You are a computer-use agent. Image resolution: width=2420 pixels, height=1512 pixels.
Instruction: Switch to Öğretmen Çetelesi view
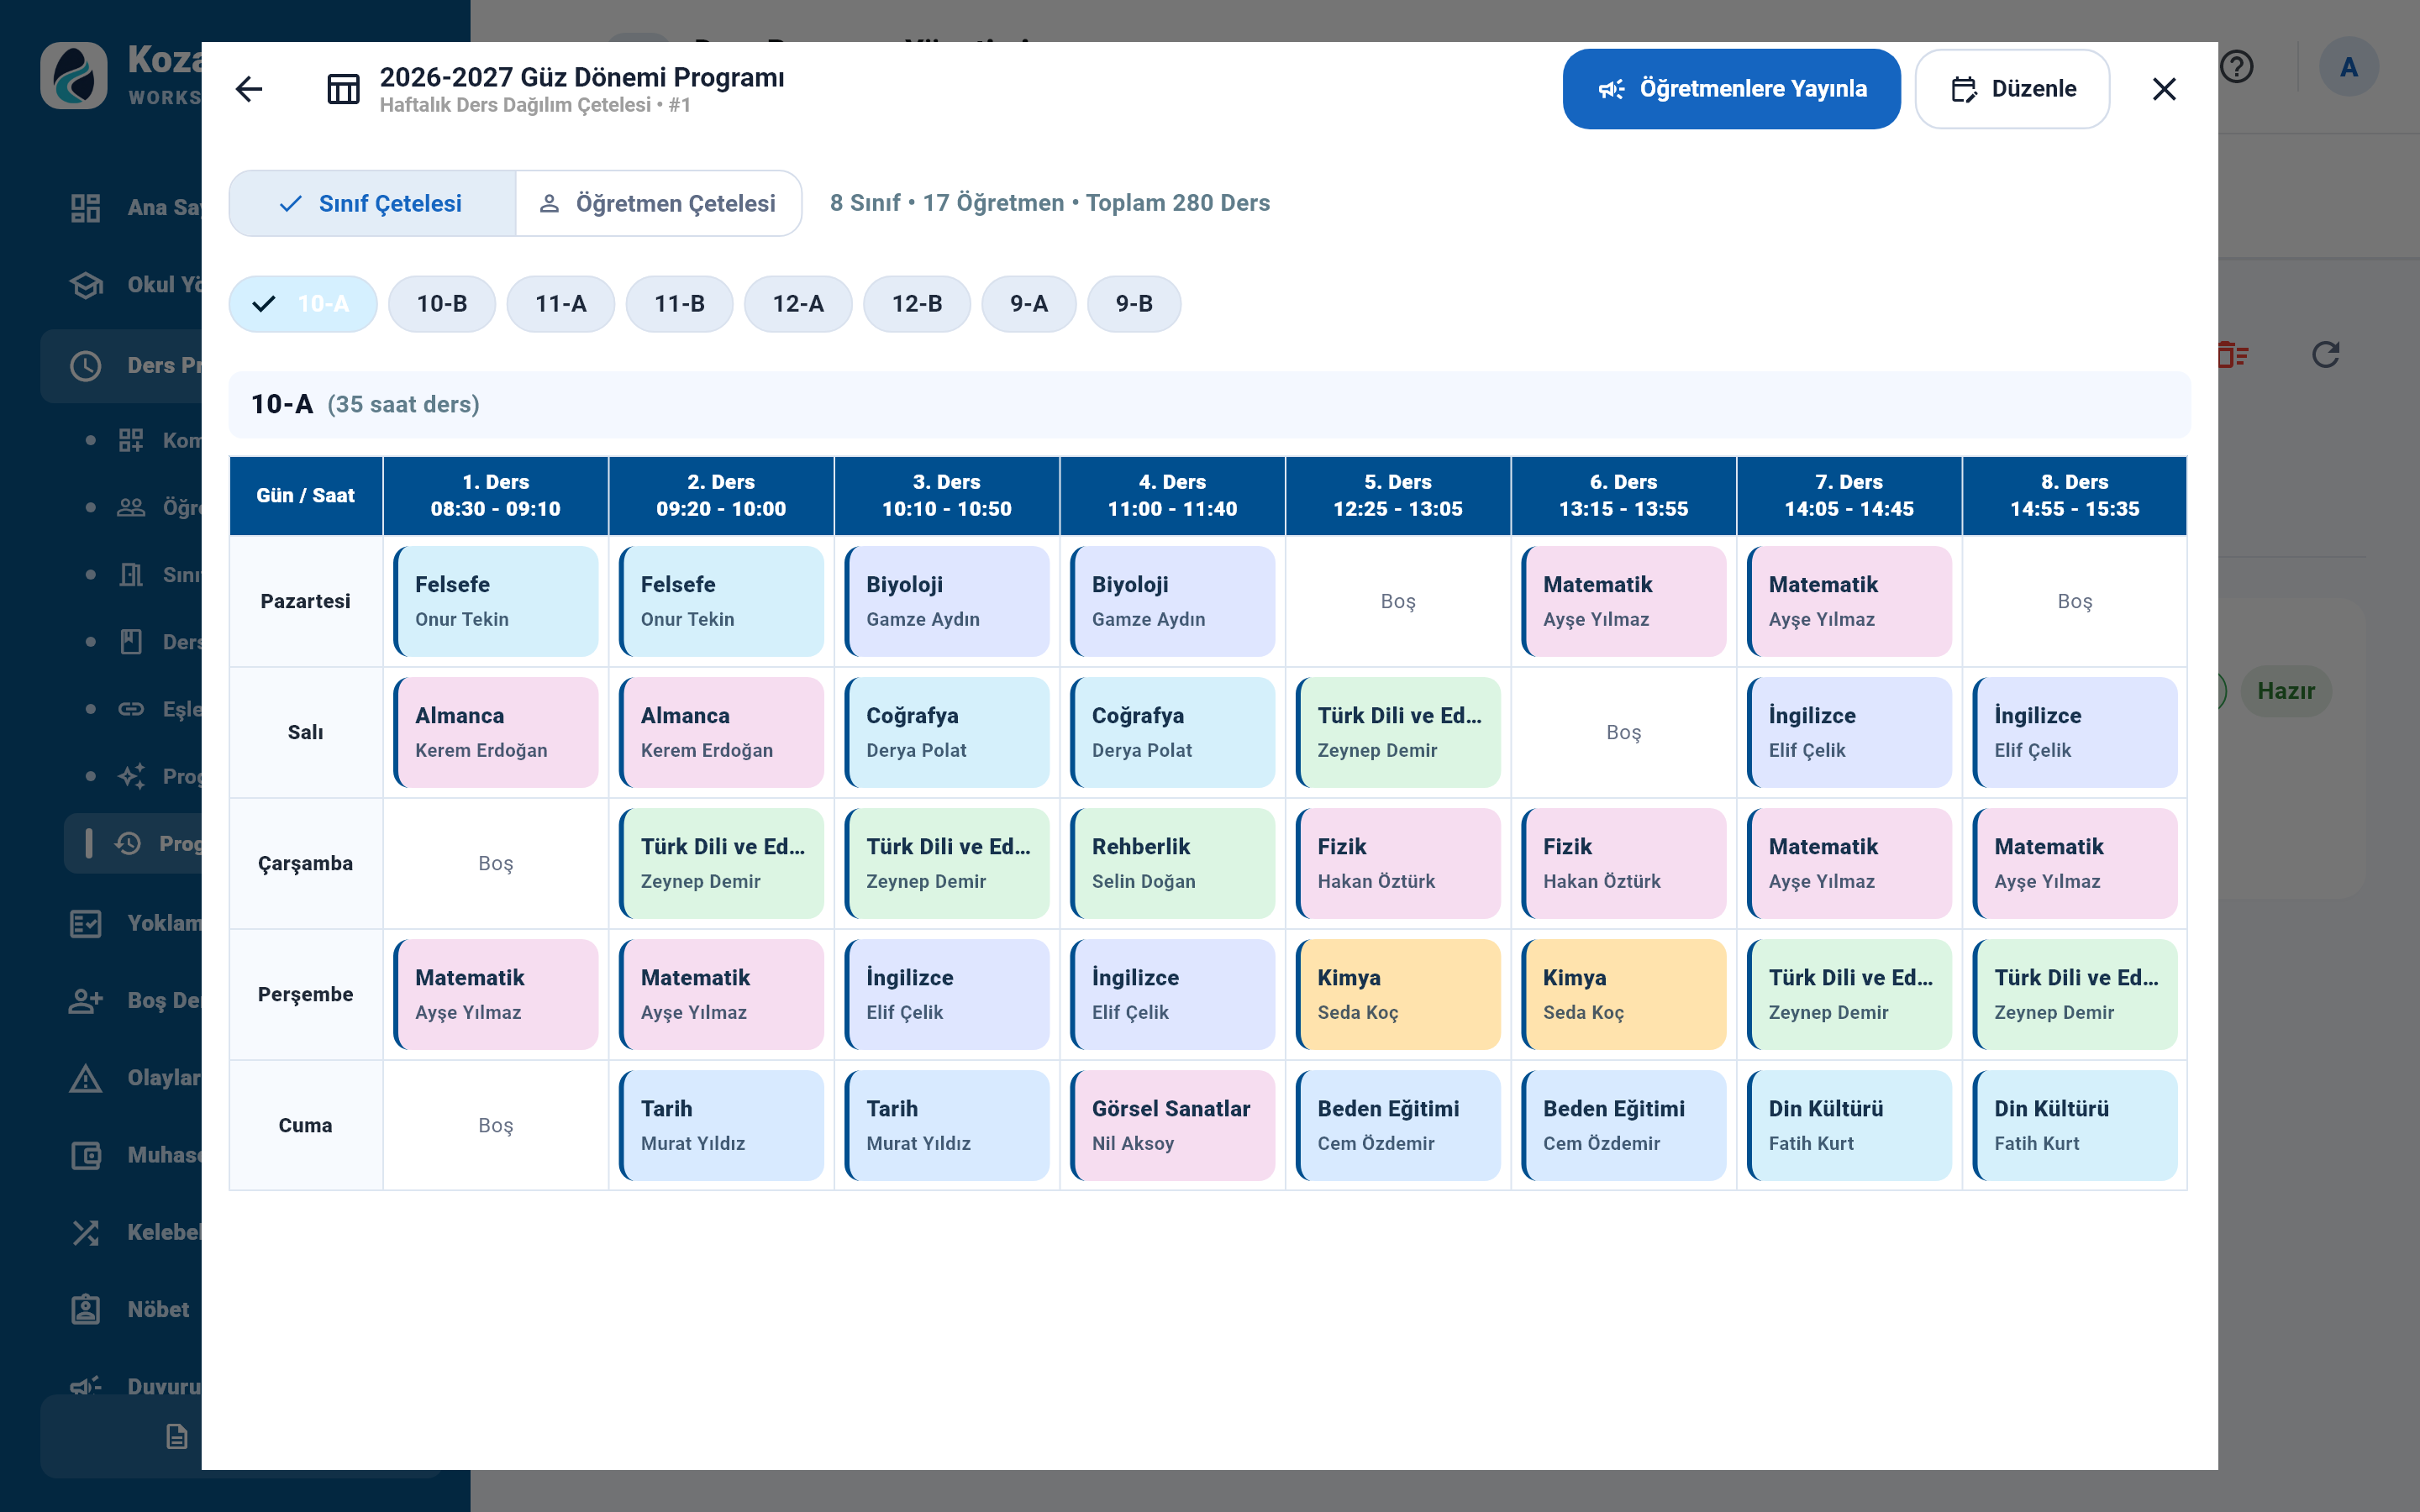(x=658, y=203)
